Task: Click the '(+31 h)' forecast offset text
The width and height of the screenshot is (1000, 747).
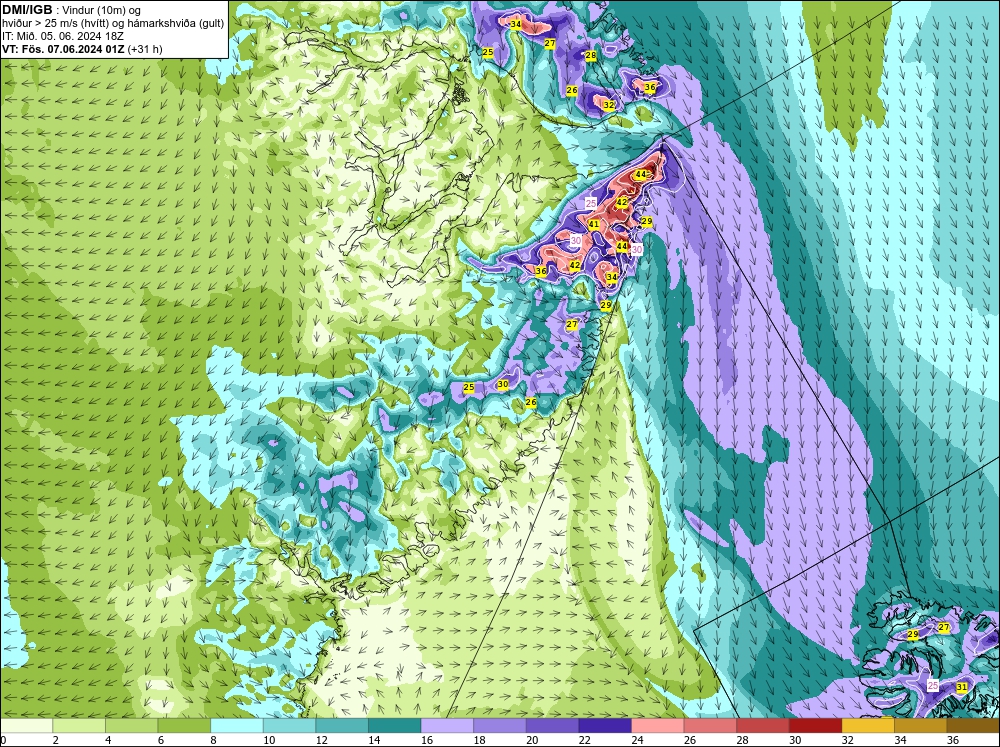Action: click(145, 49)
